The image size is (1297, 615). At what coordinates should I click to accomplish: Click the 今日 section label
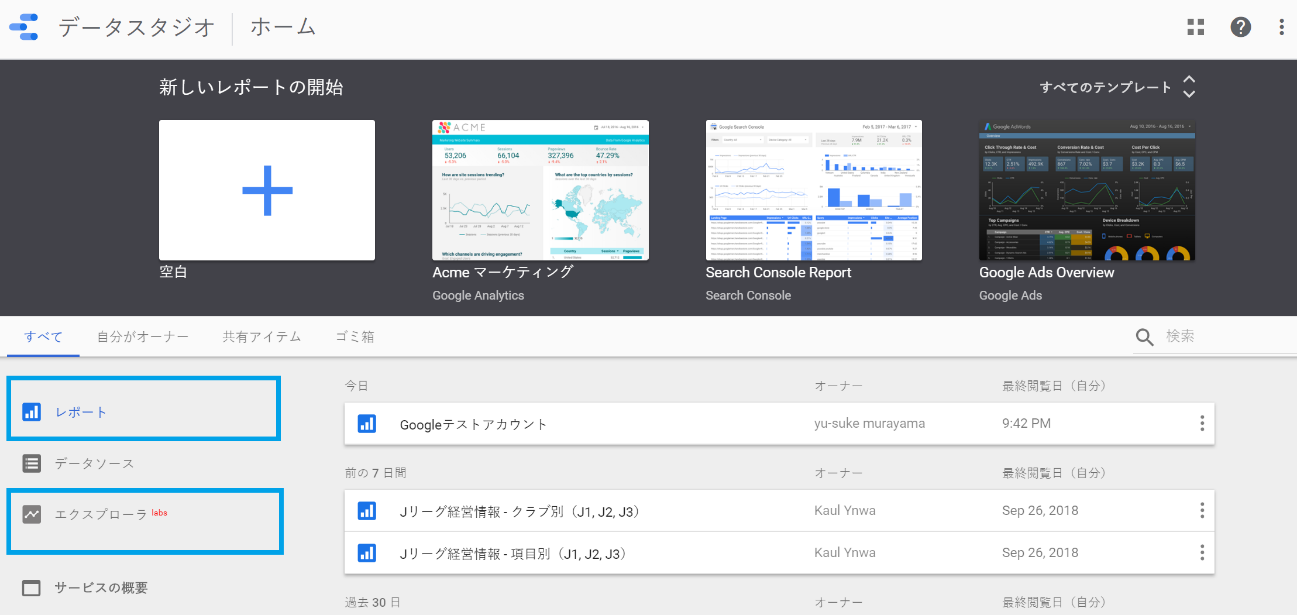358,385
